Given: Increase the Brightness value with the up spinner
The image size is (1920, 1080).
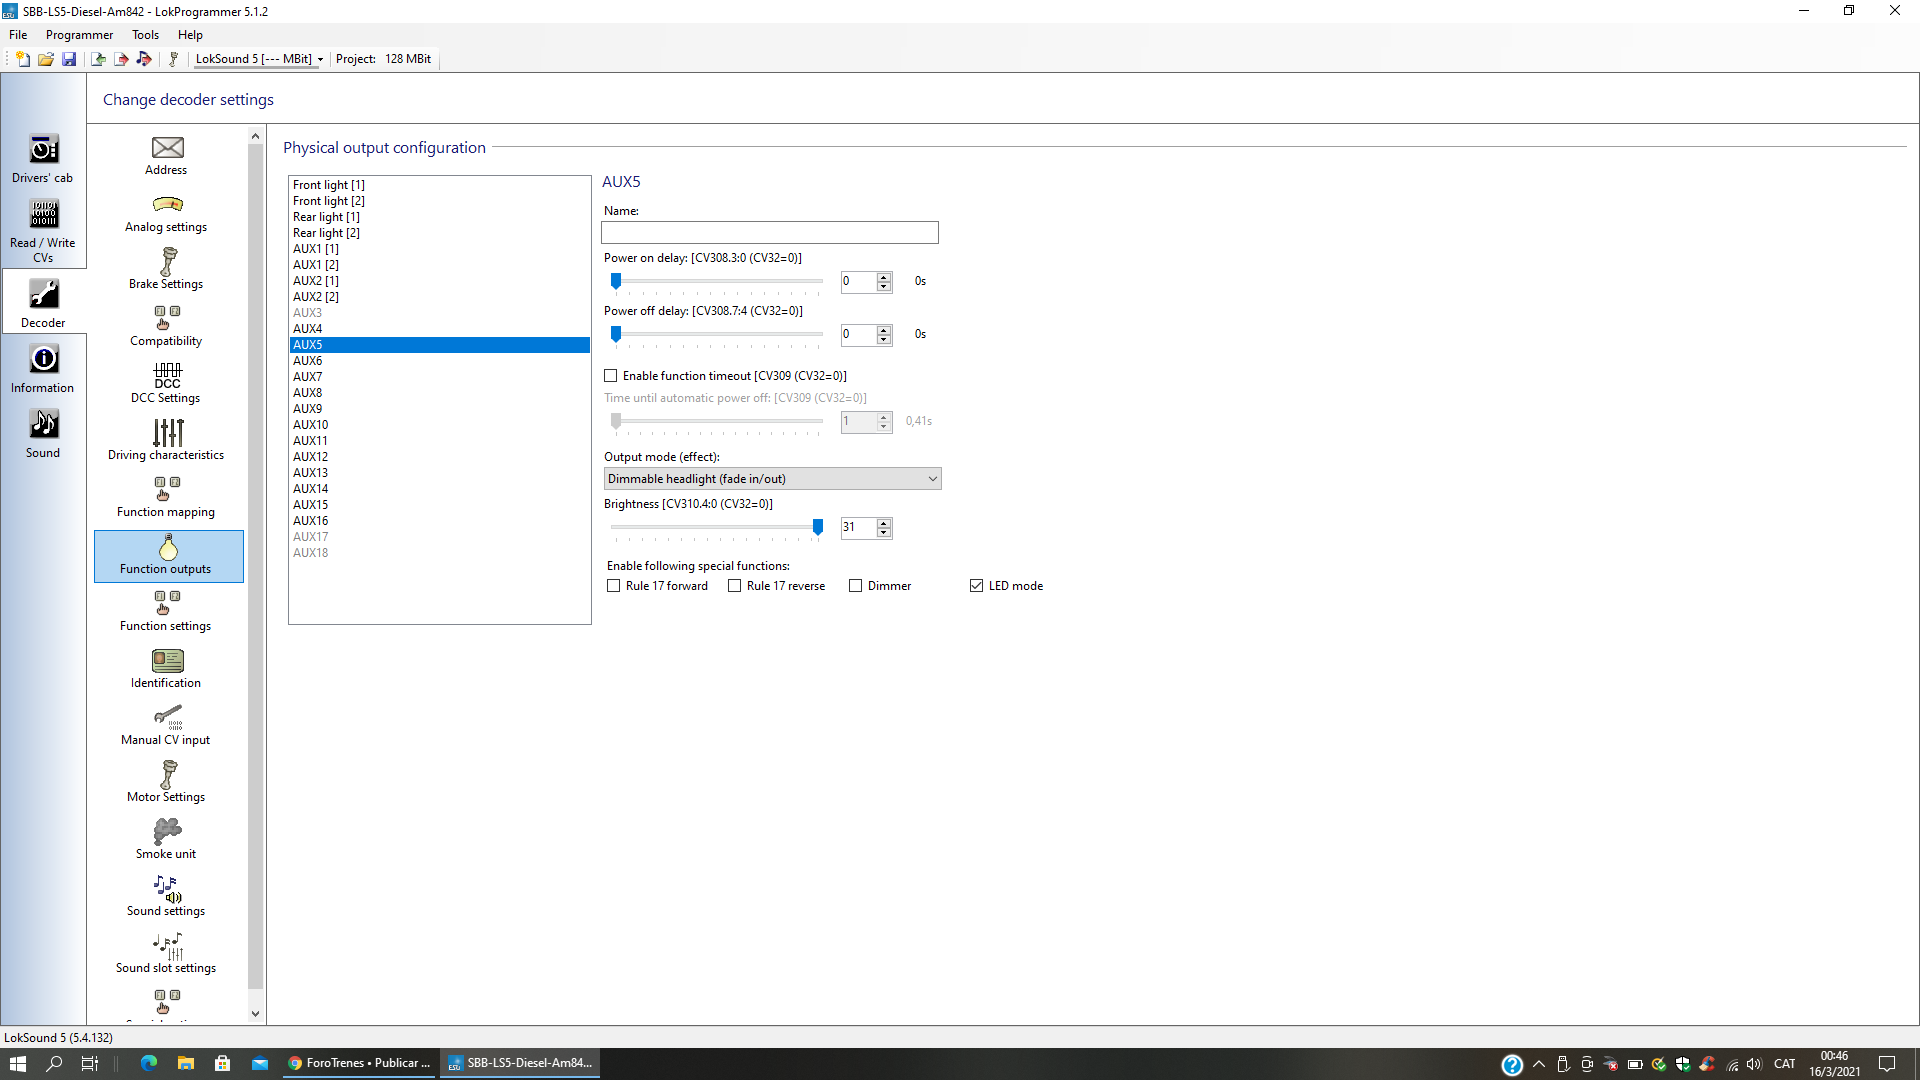Looking at the screenshot, I should (x=884, y=522).
